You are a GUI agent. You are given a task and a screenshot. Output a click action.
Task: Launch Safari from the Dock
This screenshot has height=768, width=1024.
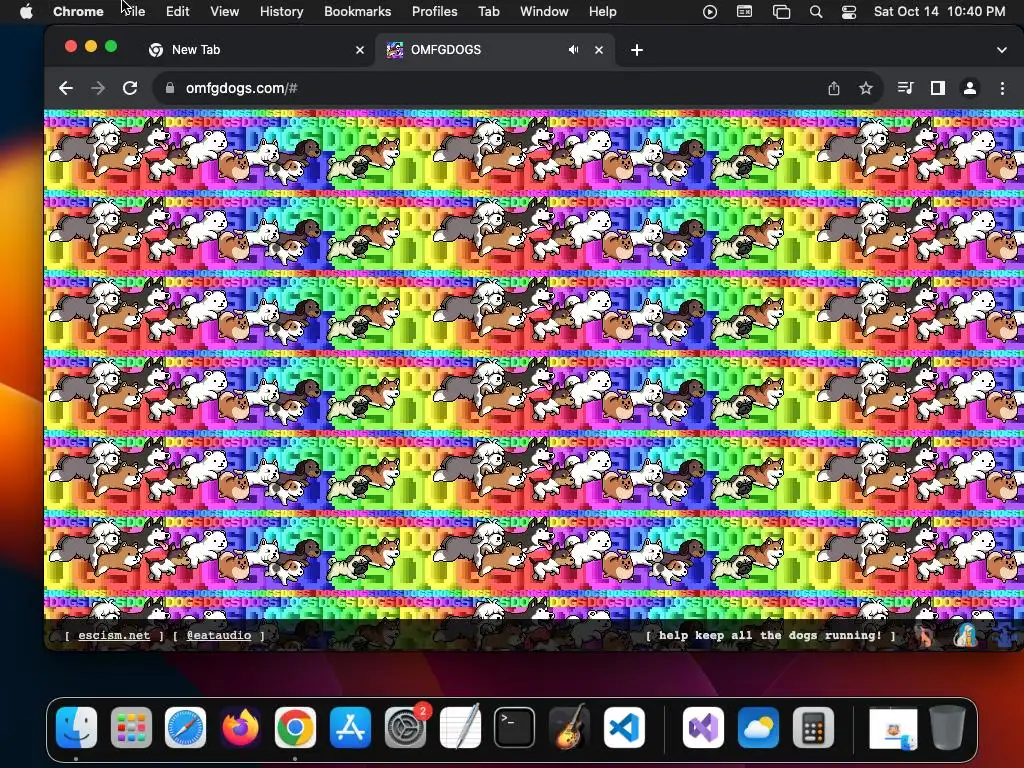(185, 728)
